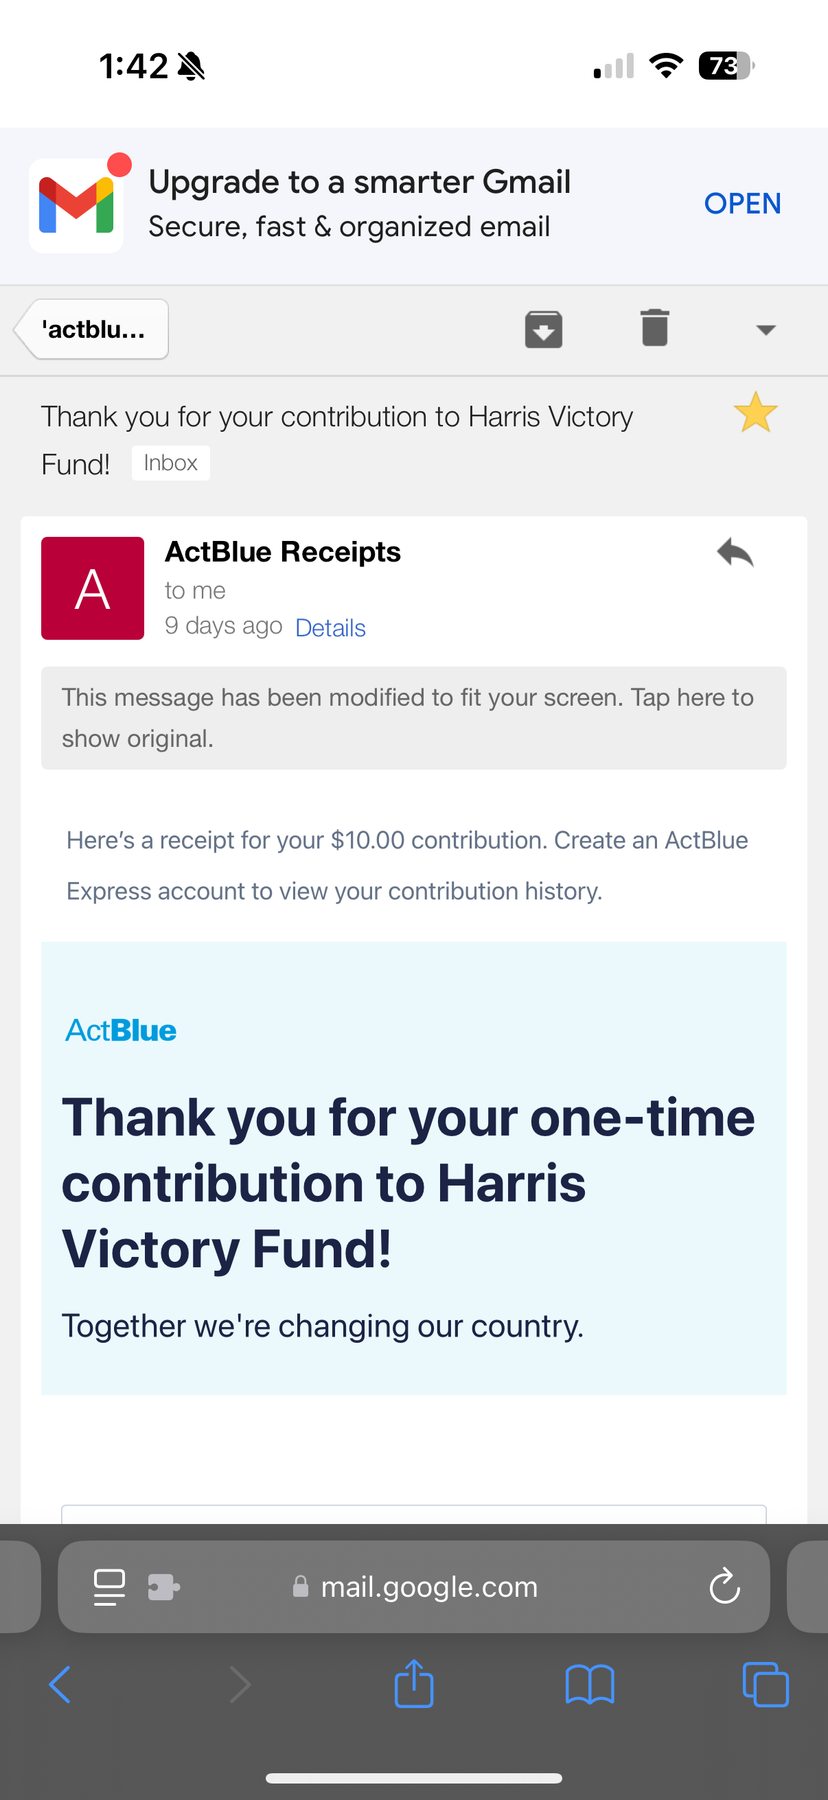Image resolution: width=828 pixels, height=1800 pixels.
Task: Go back with Safari's back arrow
Action: [60, 1685]
